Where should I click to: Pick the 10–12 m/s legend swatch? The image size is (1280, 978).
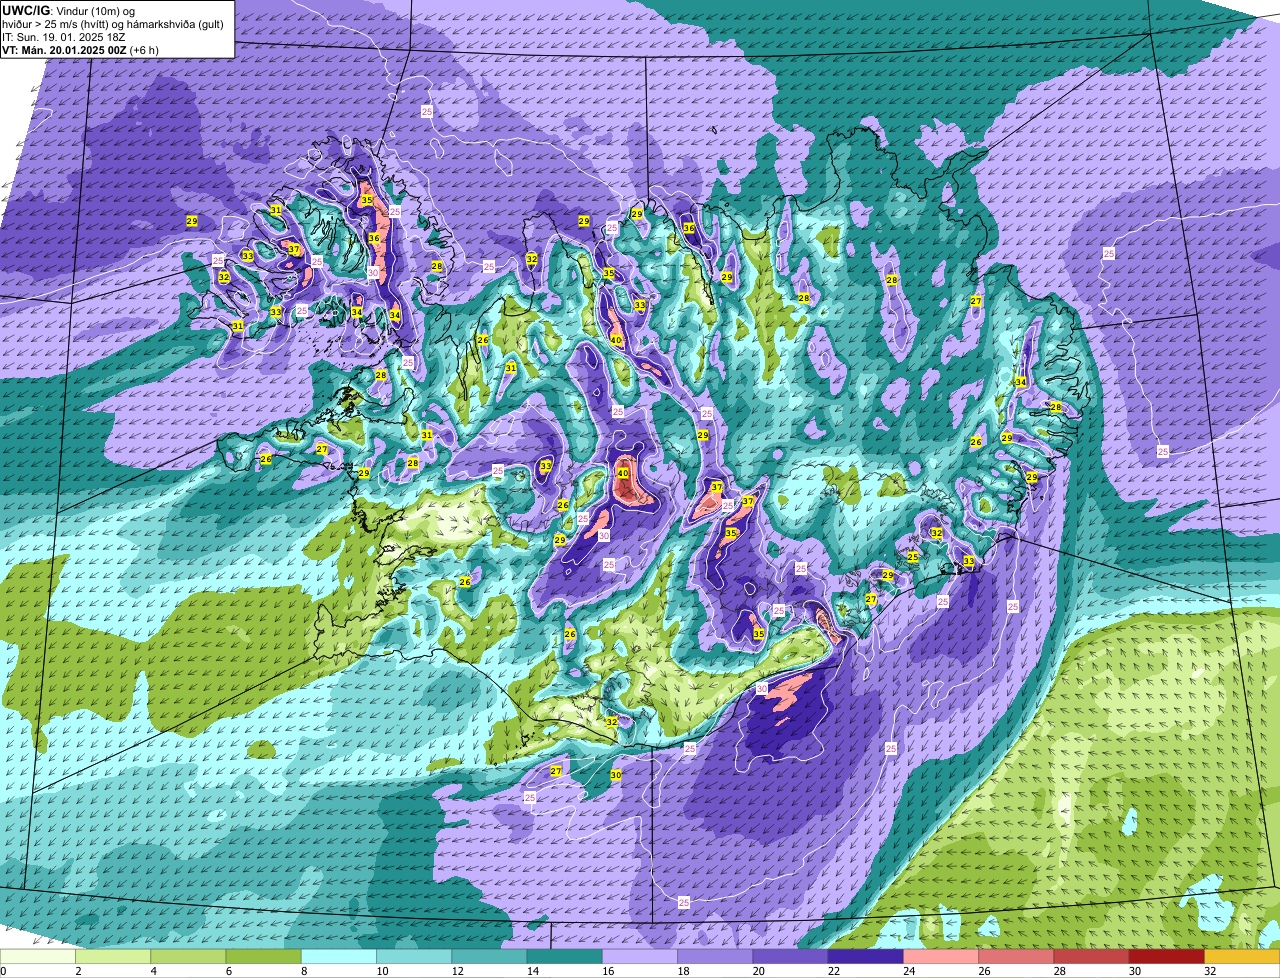tap(414, 957)
